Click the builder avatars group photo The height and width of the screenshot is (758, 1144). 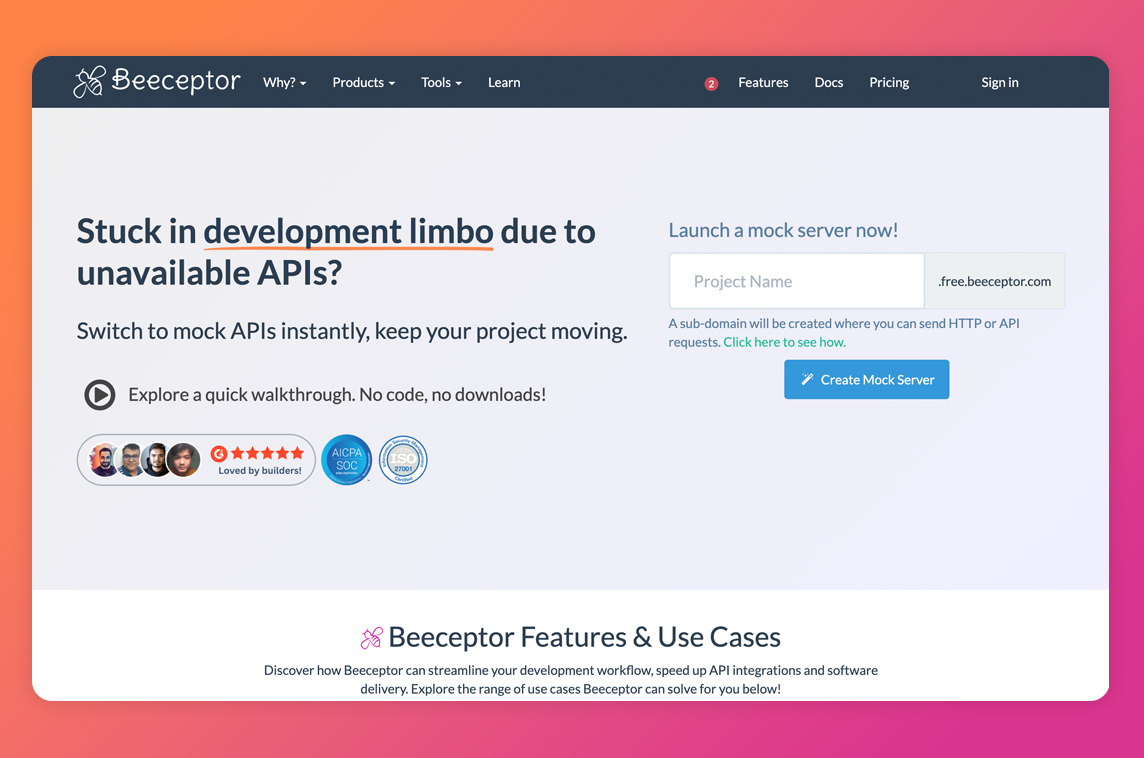coord(144,460)
